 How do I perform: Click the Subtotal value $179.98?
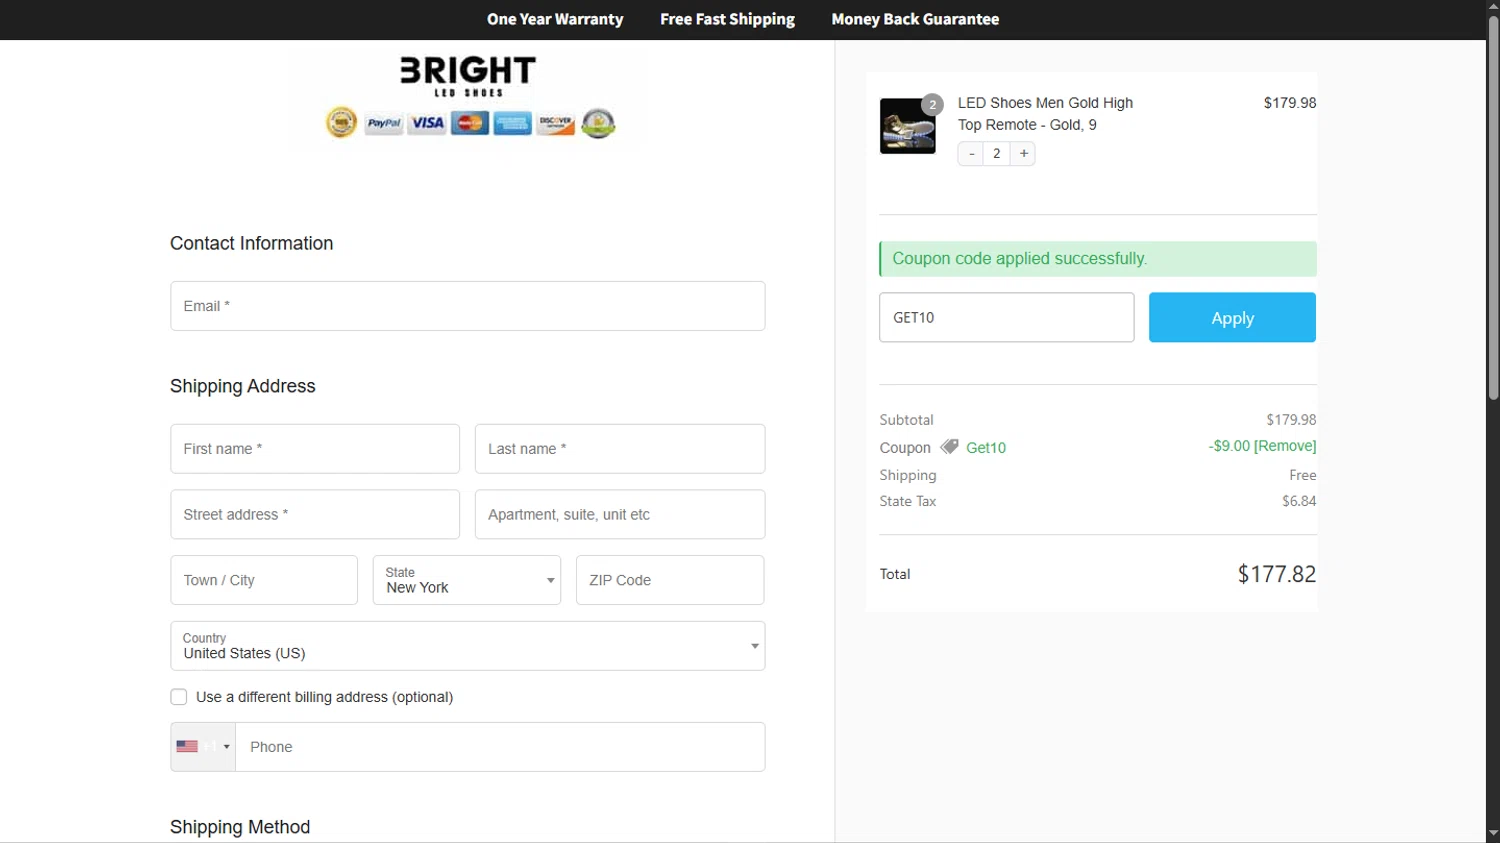(1291, 420)
